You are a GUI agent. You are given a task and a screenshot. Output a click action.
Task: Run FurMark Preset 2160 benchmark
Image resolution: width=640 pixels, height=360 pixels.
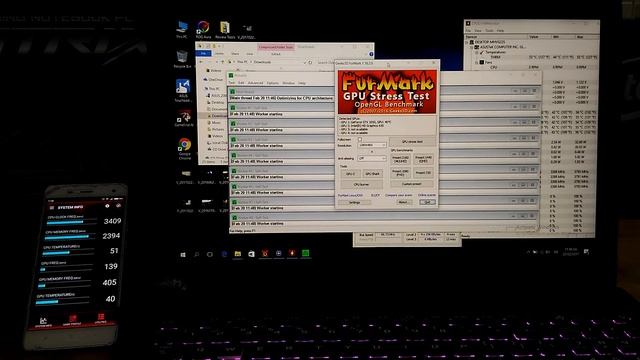click(x=400, y=159)
